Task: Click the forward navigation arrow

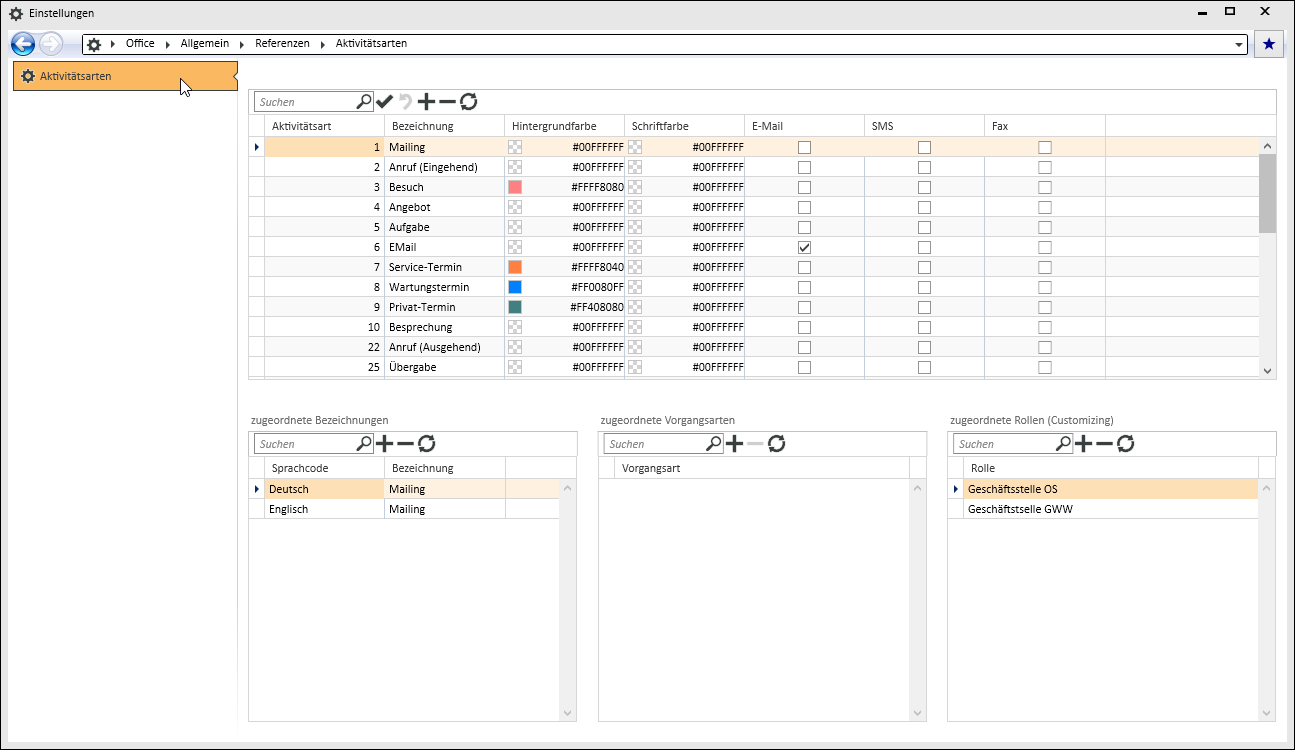Action: pos(51,44)
